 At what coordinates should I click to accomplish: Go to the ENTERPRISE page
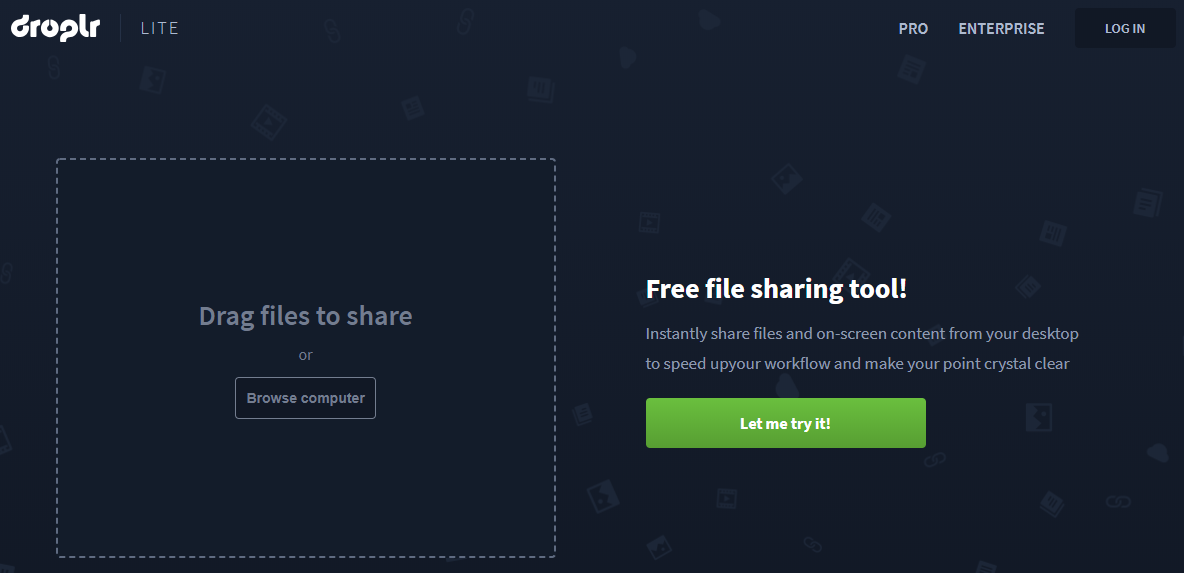click(1001, 29)
